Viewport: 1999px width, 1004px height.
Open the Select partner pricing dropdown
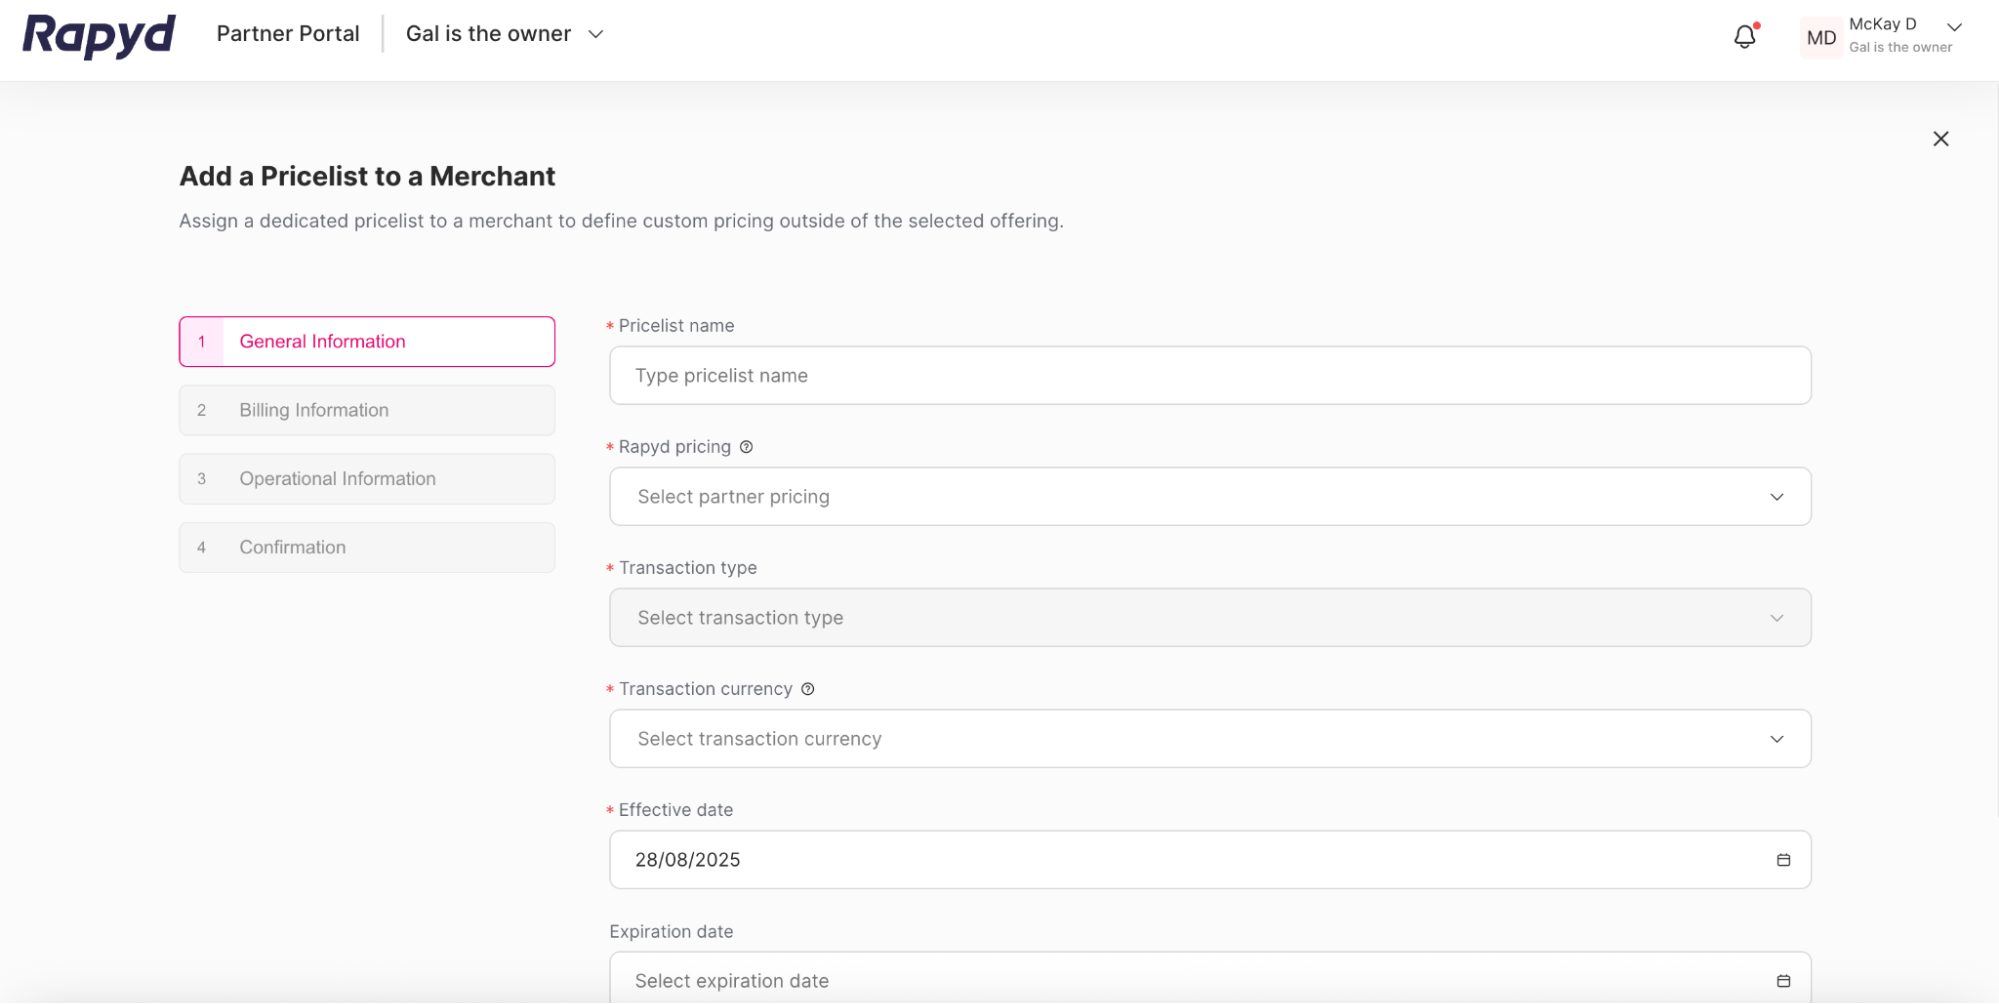[1210, 496]
